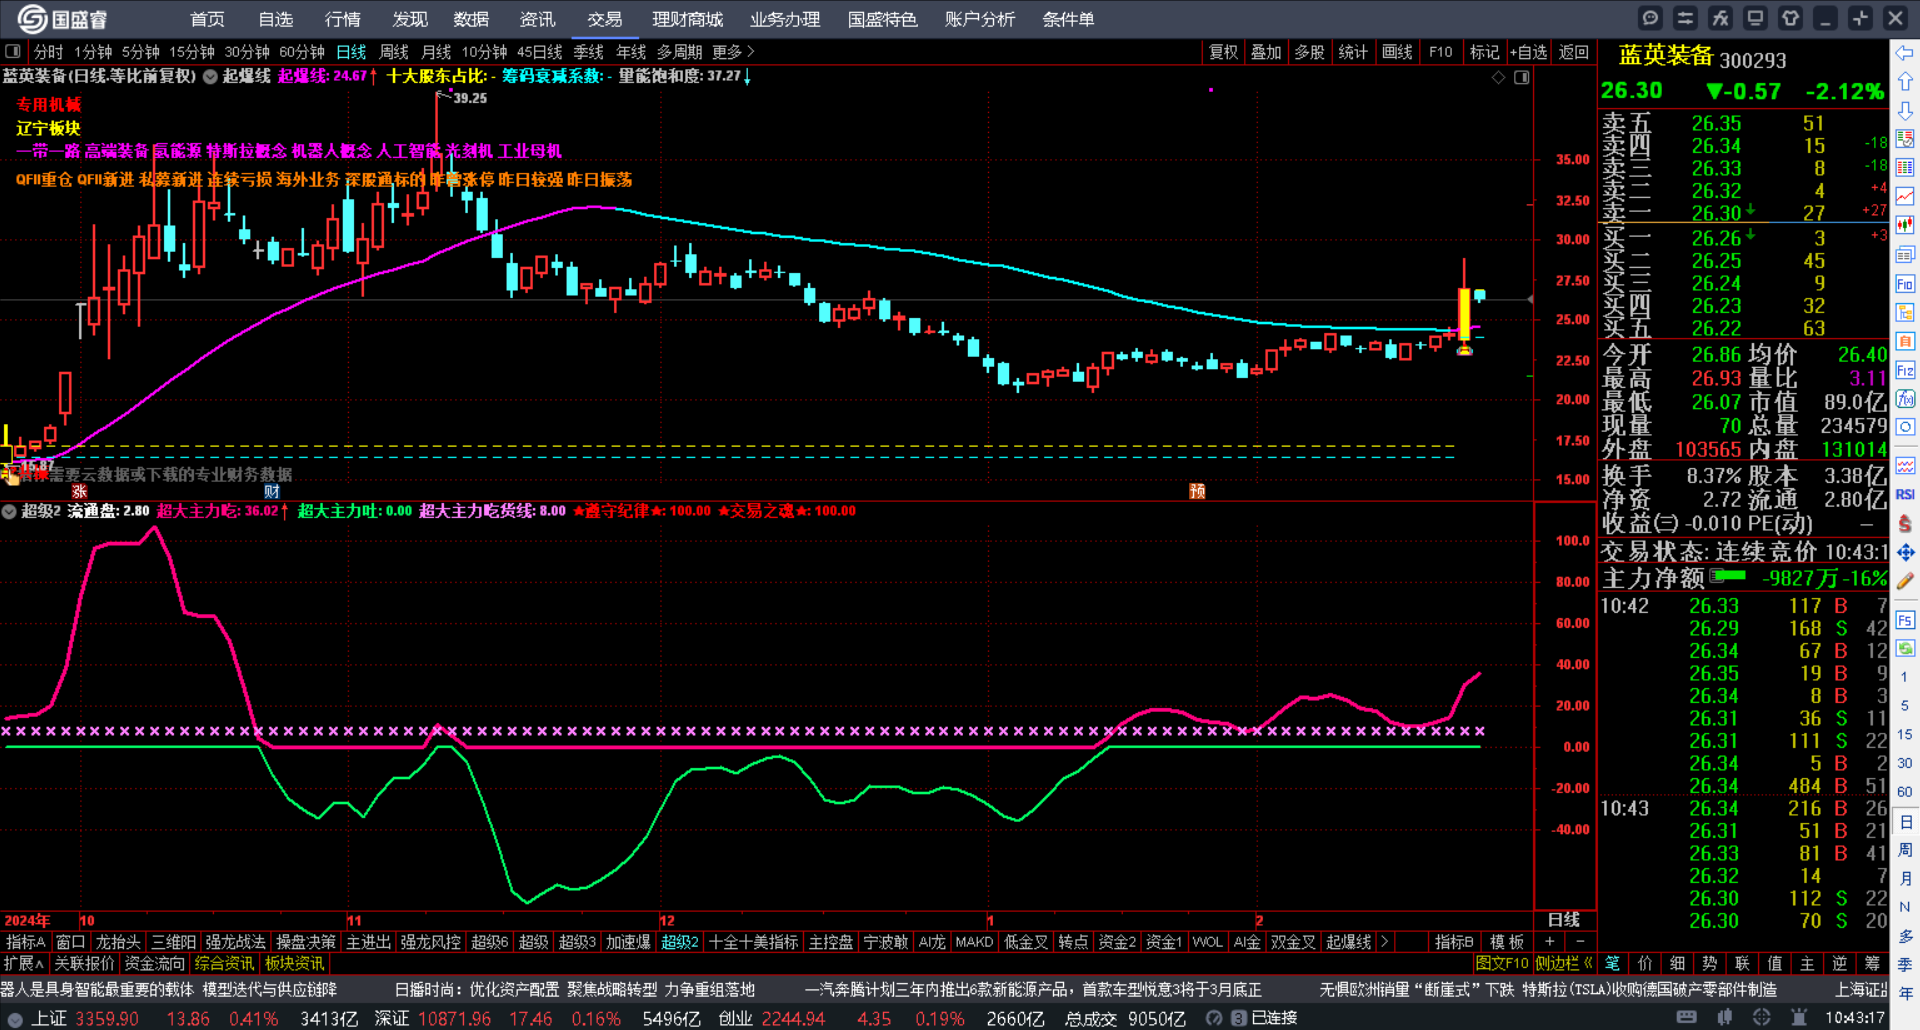Click the blue left arrow in right sidebar

[x=1905, y=53]
